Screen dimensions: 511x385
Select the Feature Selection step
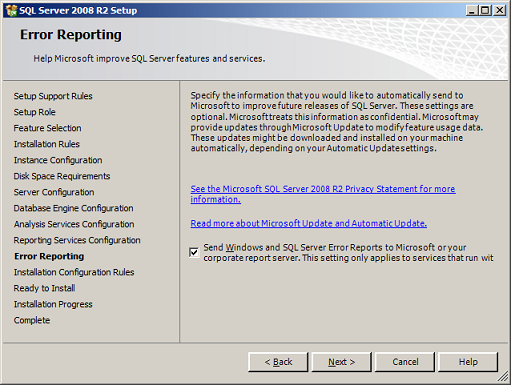tap(47, 128)
